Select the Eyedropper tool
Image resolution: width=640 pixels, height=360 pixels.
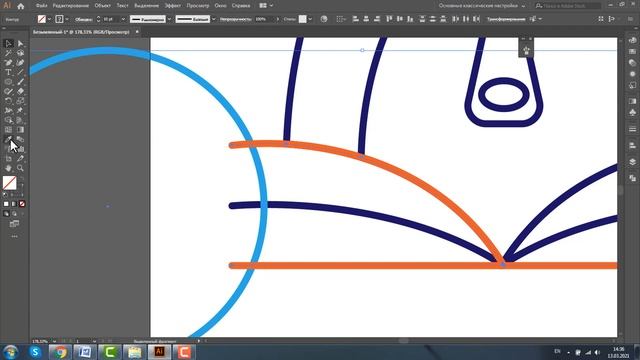click(8, 140)
